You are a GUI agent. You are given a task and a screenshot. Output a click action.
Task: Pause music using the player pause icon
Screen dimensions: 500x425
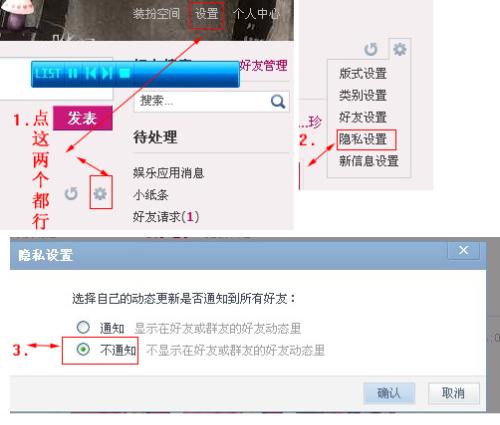point(73,73)
